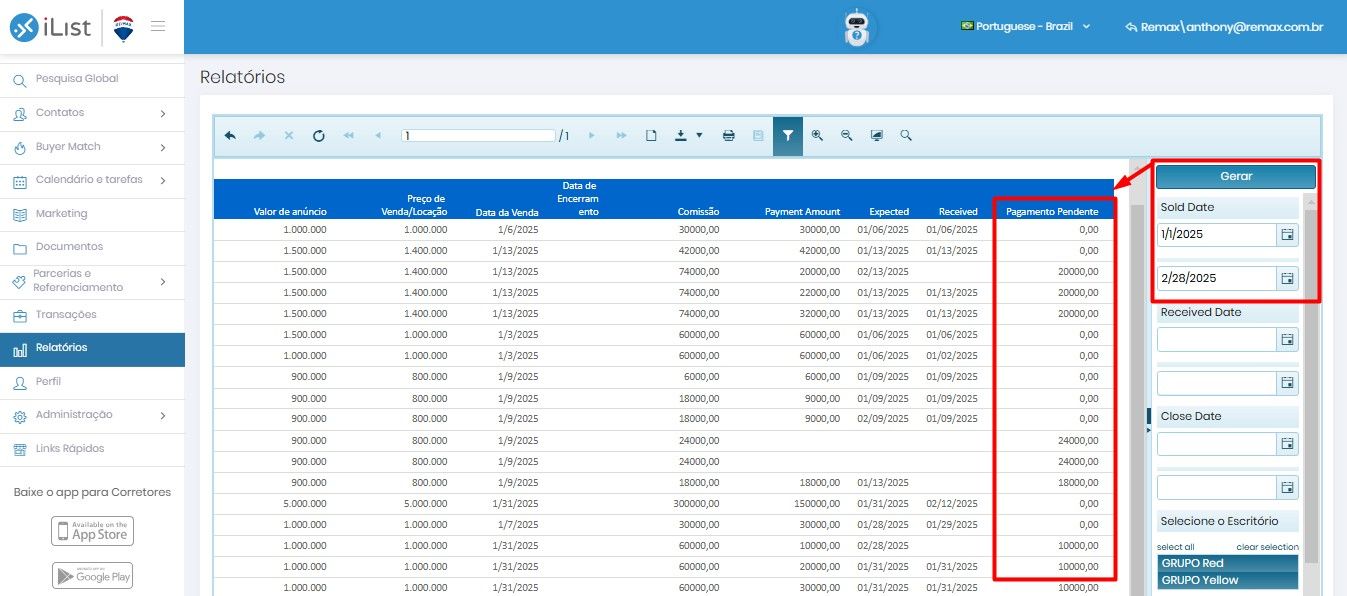Open the calendar picker for the 1/1/2025 field
Image resolution: width=1347 pixels, height=596 pixels.
[x=1288, y=234]
